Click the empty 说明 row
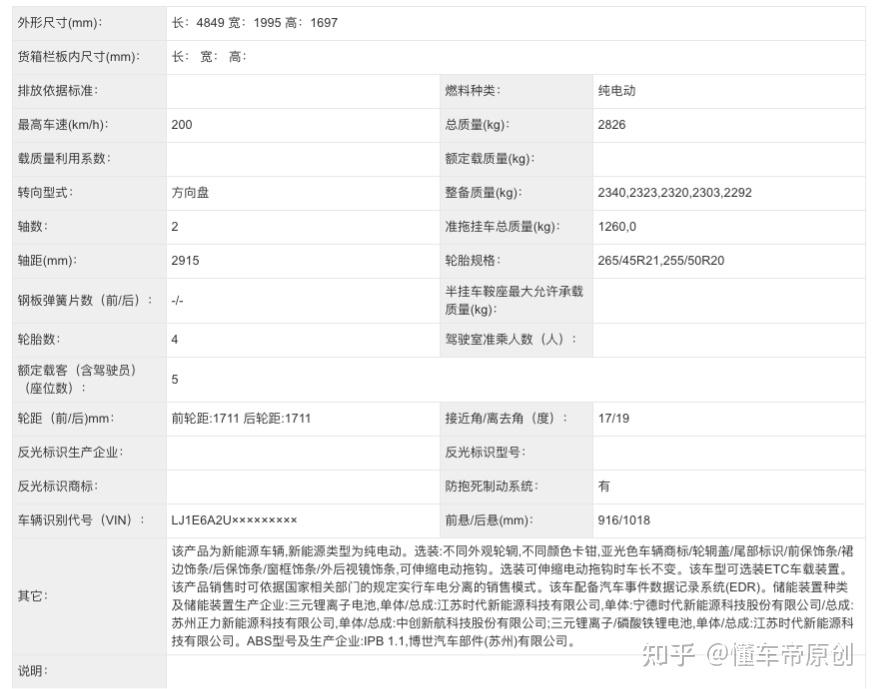 (400, 672)
